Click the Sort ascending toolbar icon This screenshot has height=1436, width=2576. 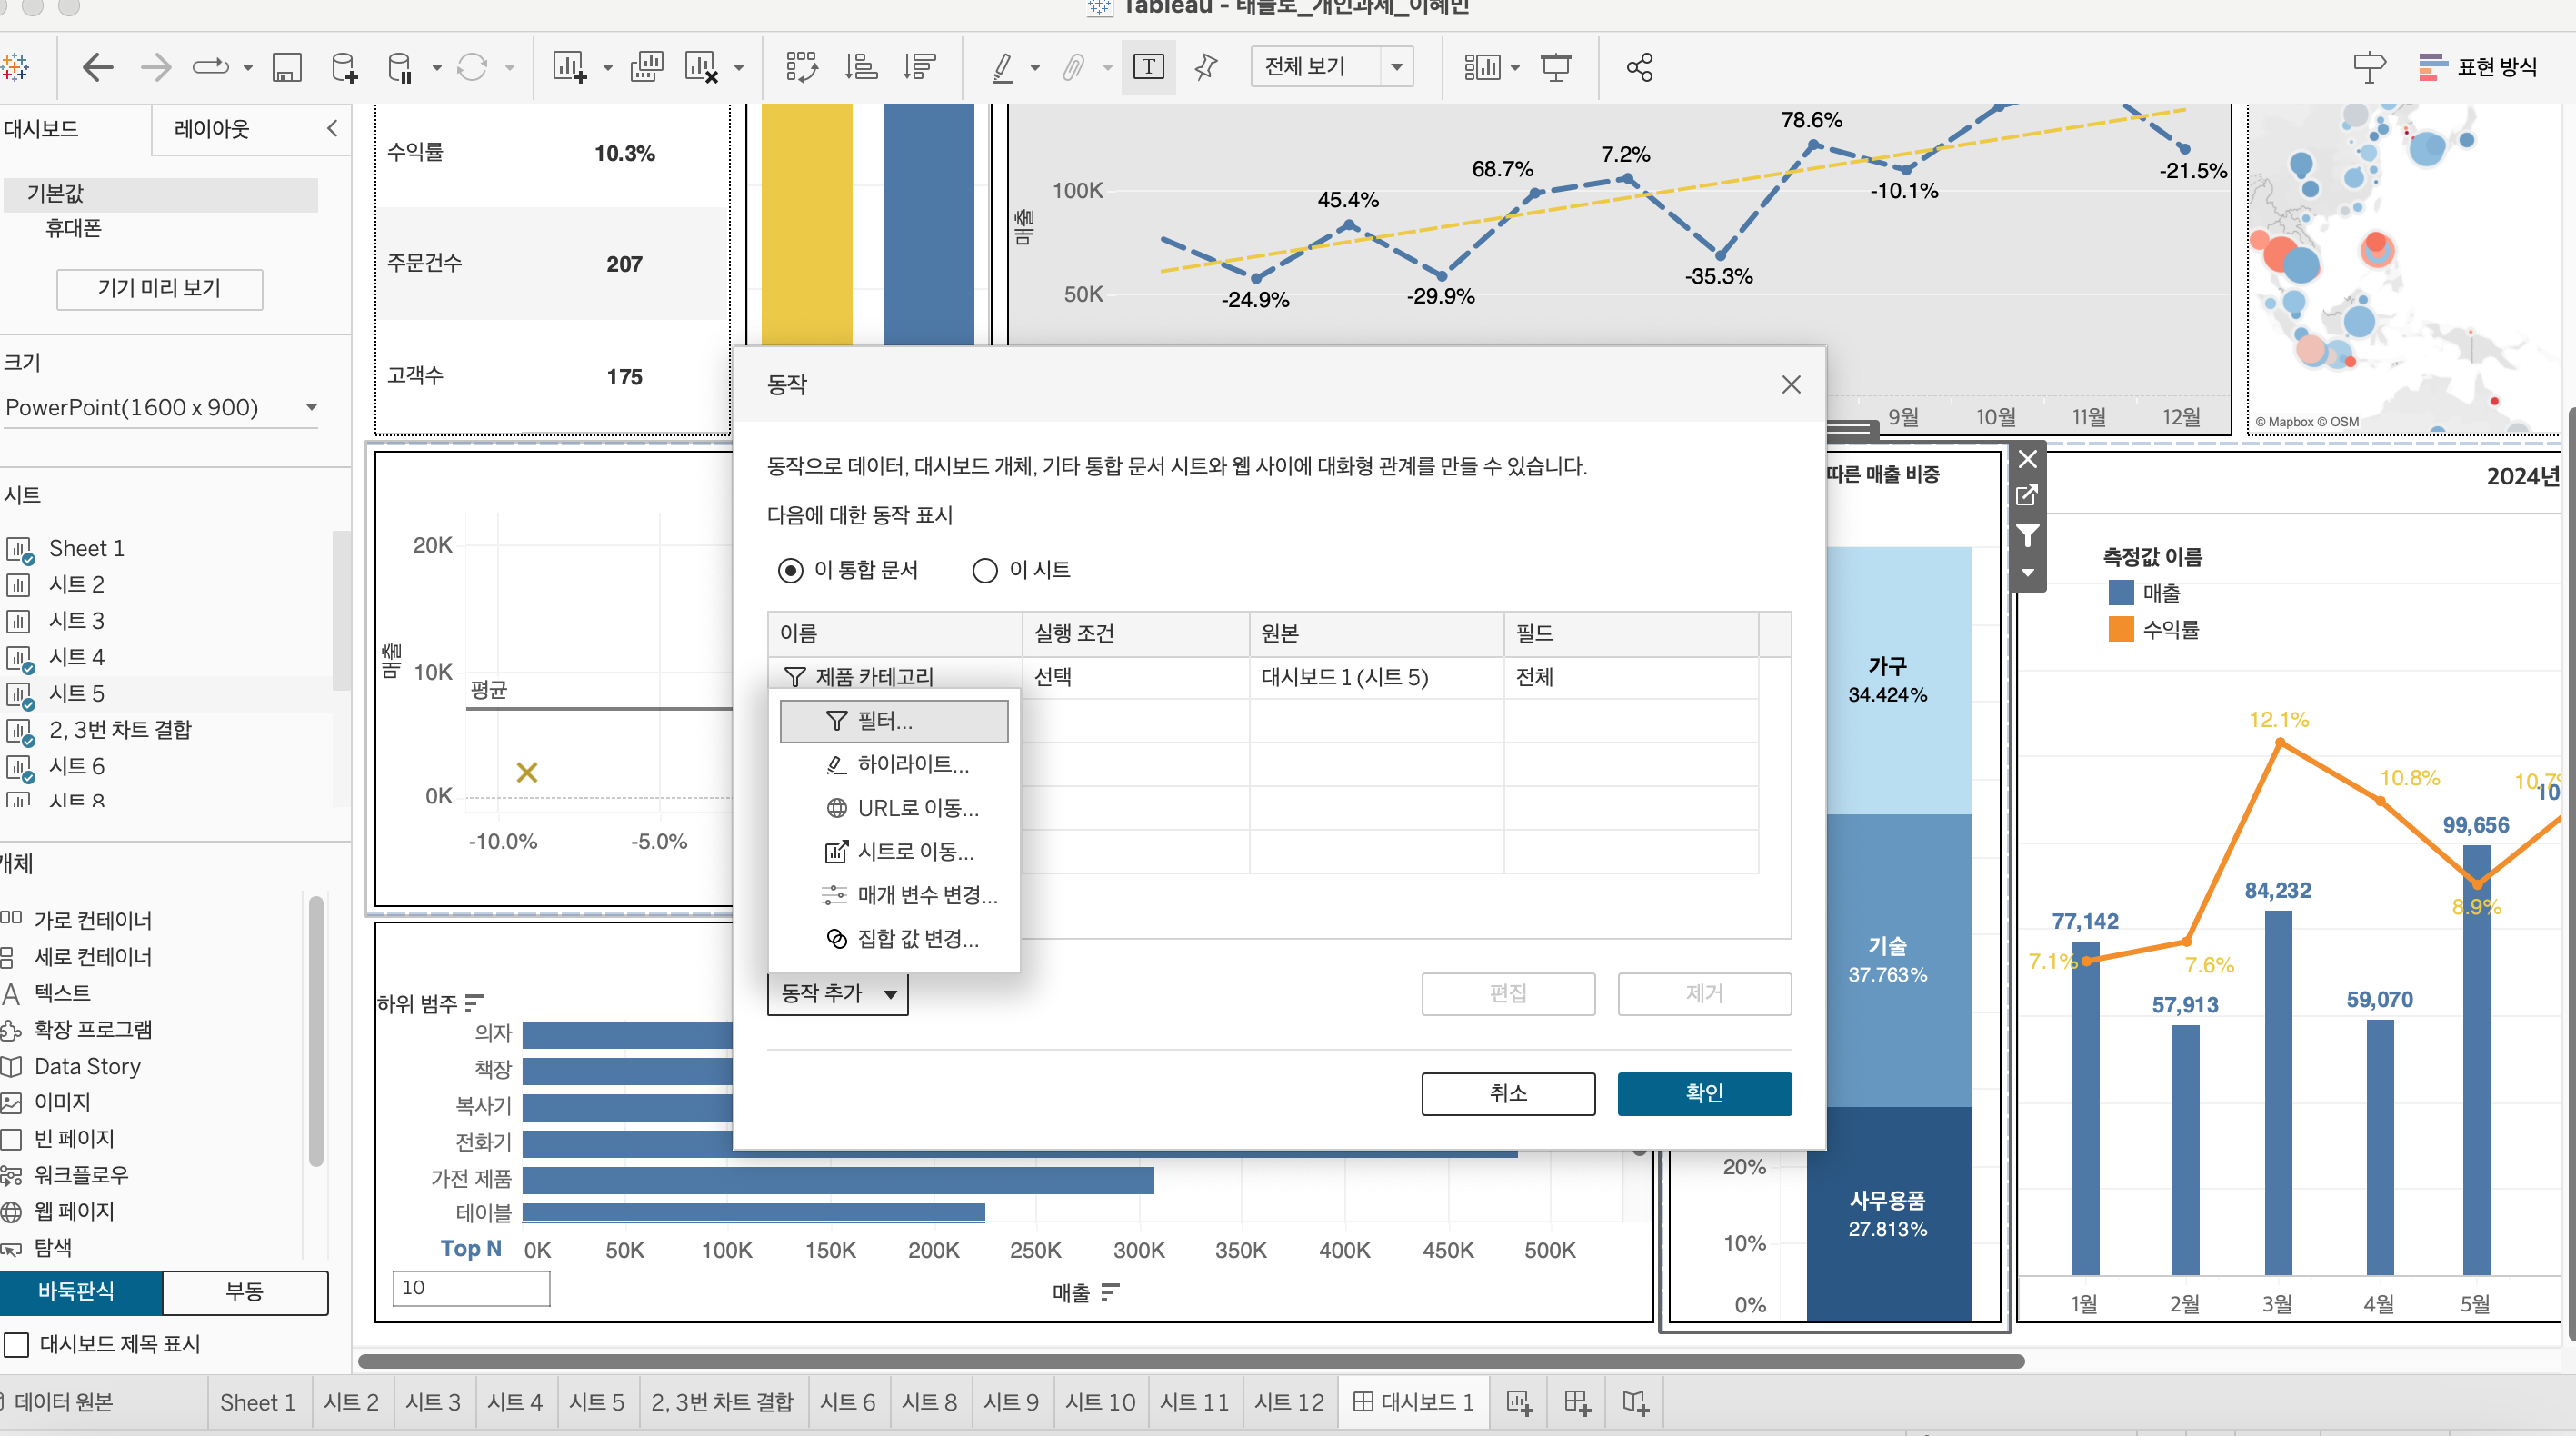click(861, 68)
